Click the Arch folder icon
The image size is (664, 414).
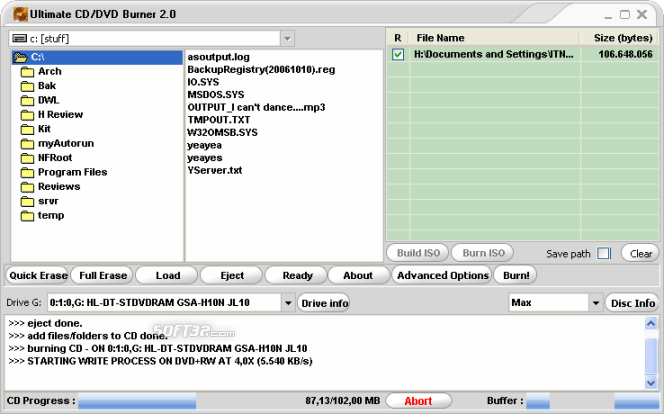[x=28, y=72]
